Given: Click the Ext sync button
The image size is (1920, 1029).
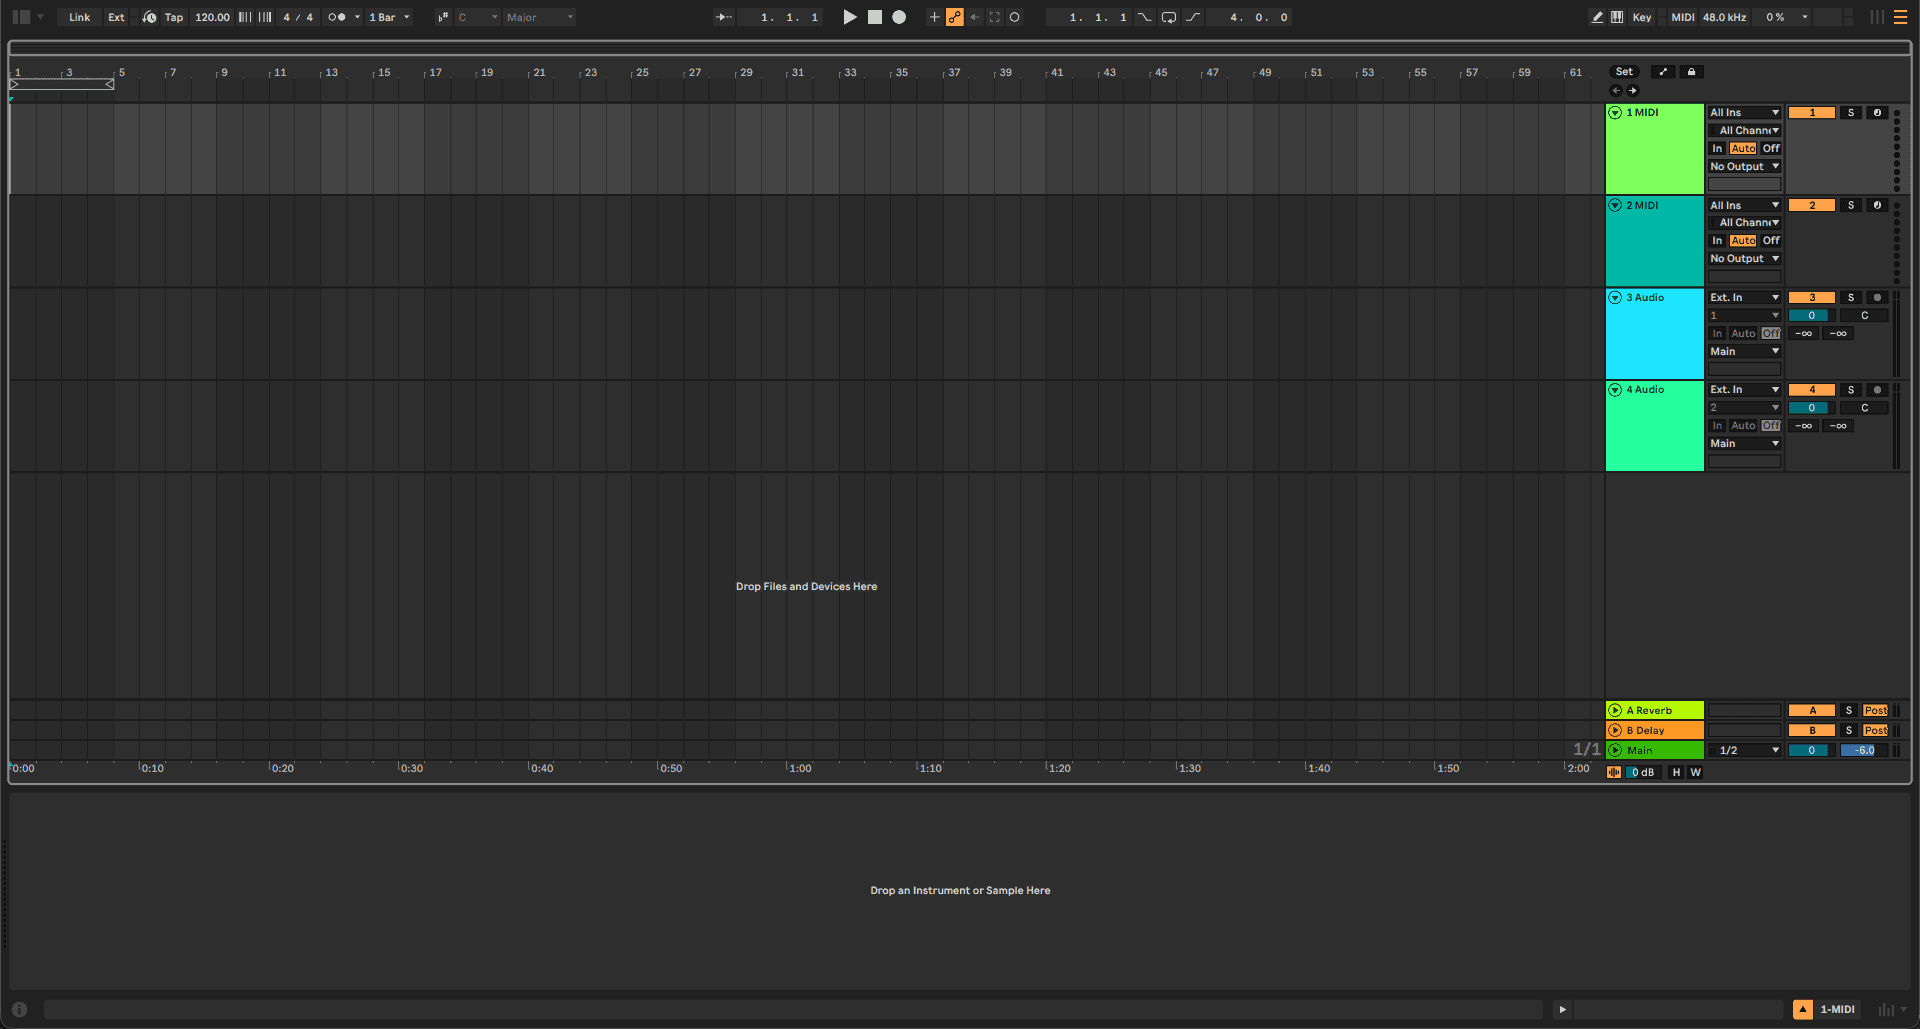Looking at the screenshot, I should [x=116, y=17].
